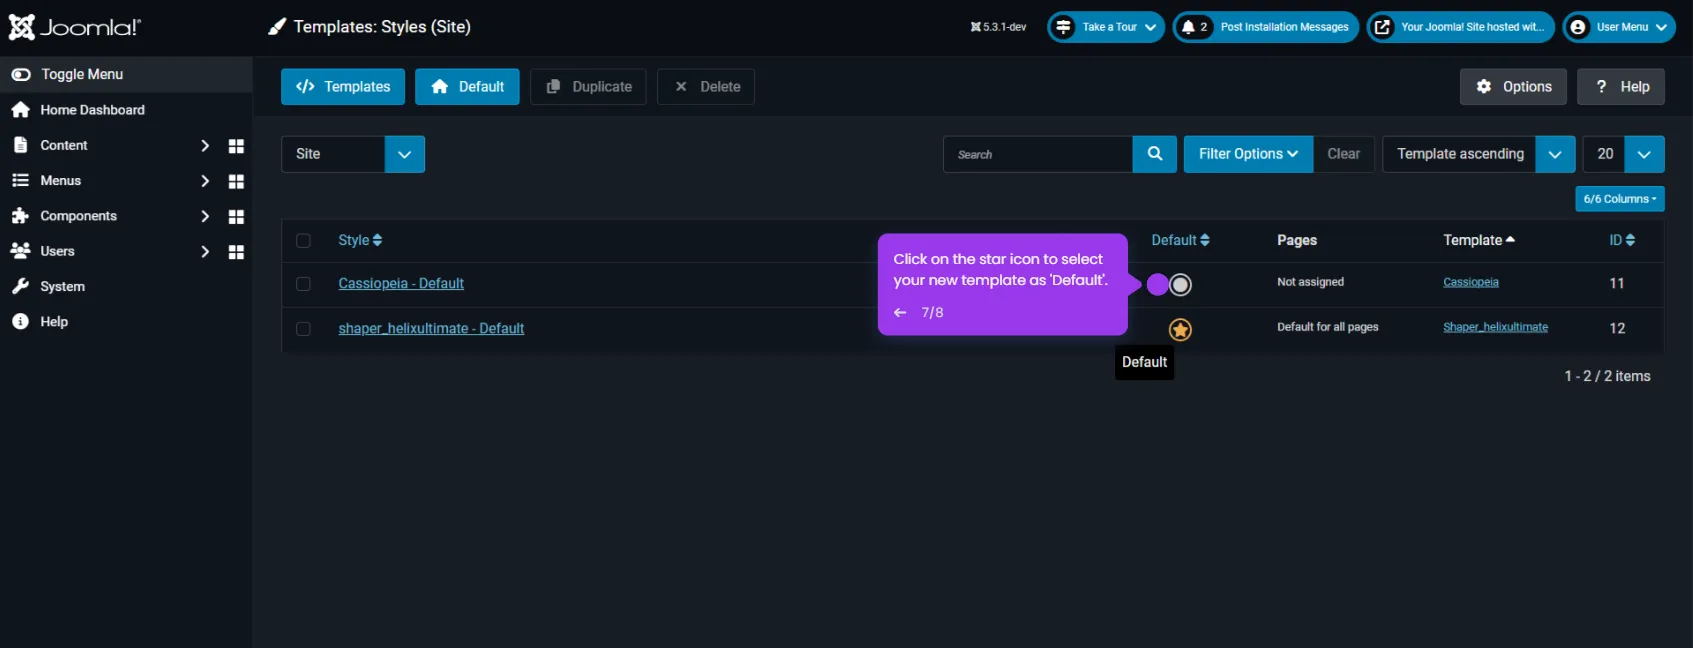The image size is (1693, 648).
Task: Click the back arrow in tour popup
Action: (900, 313)
